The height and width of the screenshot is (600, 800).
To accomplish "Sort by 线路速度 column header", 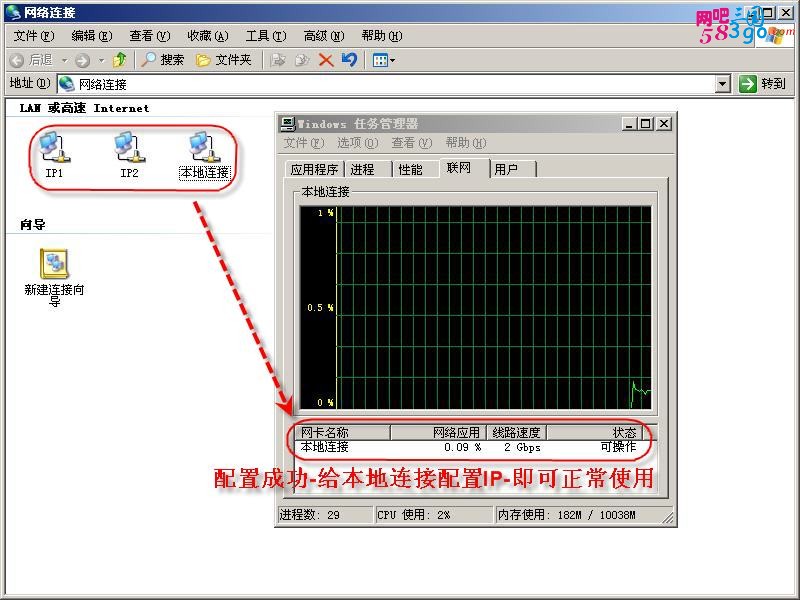I will [x=517, y=433].
